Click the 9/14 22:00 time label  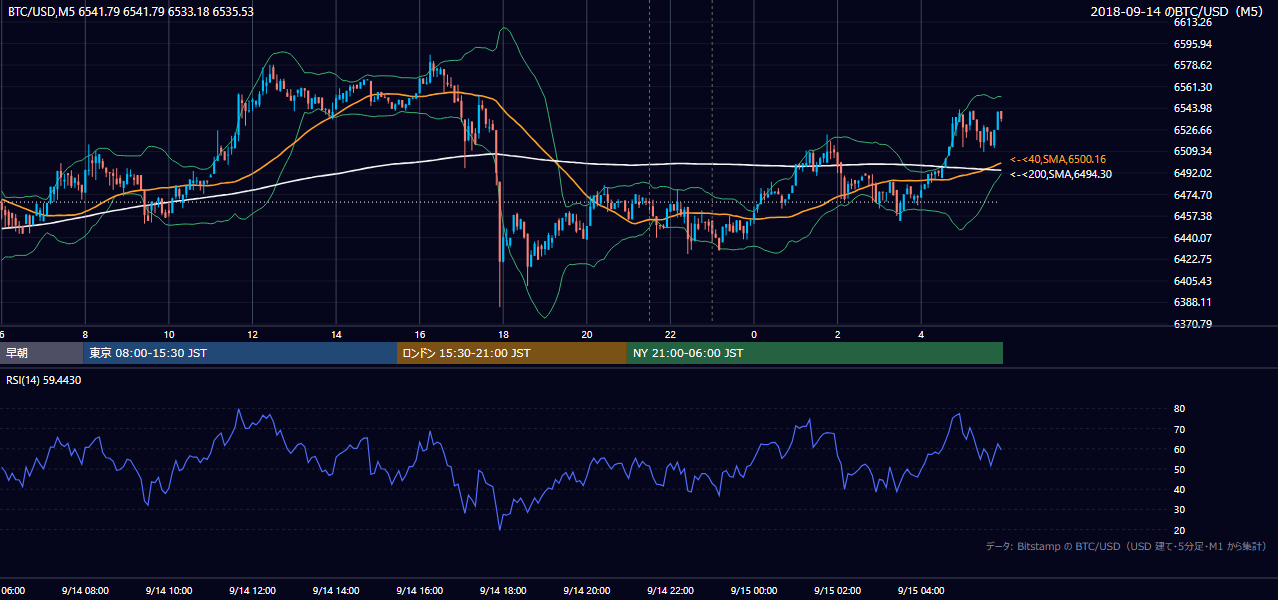pos(671,590)
